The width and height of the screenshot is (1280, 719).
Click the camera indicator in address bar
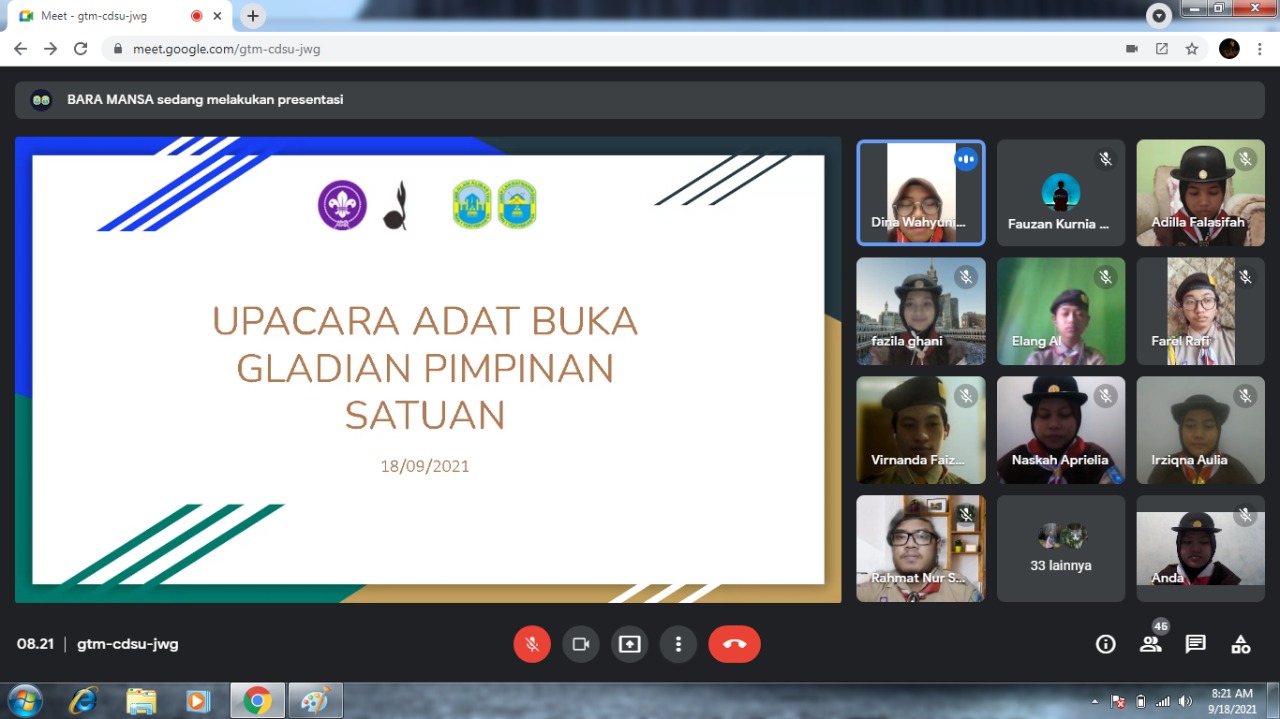click(x=1132, y=48)
